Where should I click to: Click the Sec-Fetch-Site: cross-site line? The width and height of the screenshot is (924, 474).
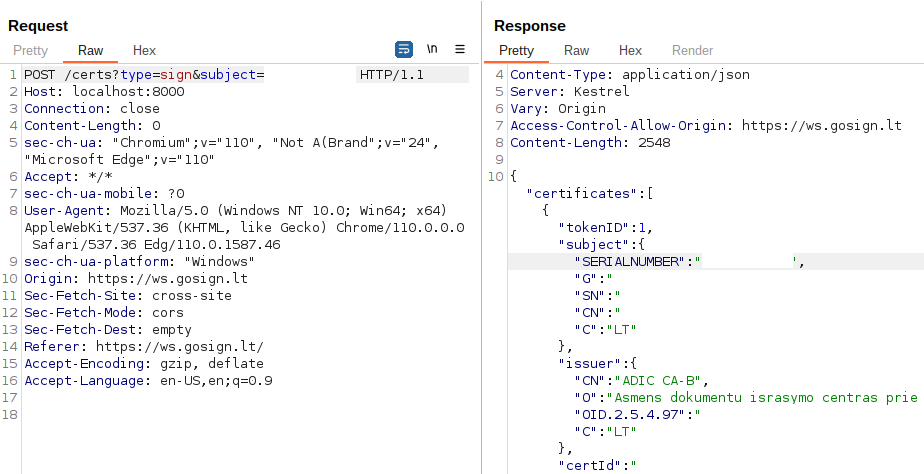[128, 296]
